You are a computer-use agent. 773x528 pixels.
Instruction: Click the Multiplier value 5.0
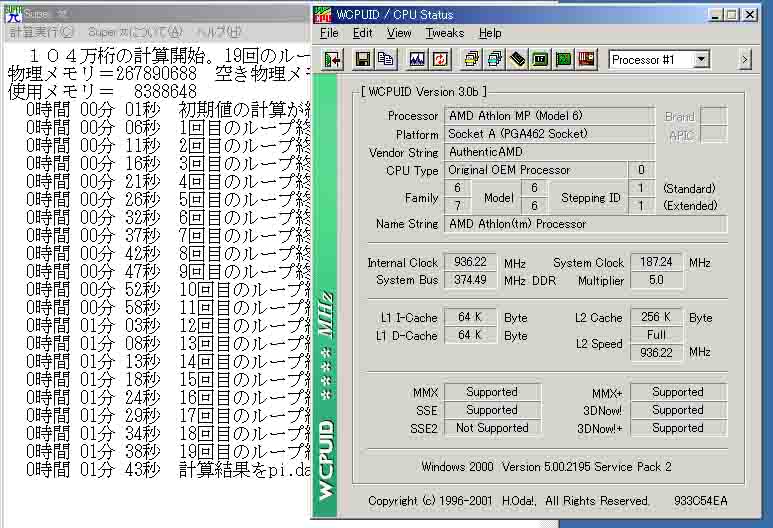pyautogui.click(x=656, y=280)
